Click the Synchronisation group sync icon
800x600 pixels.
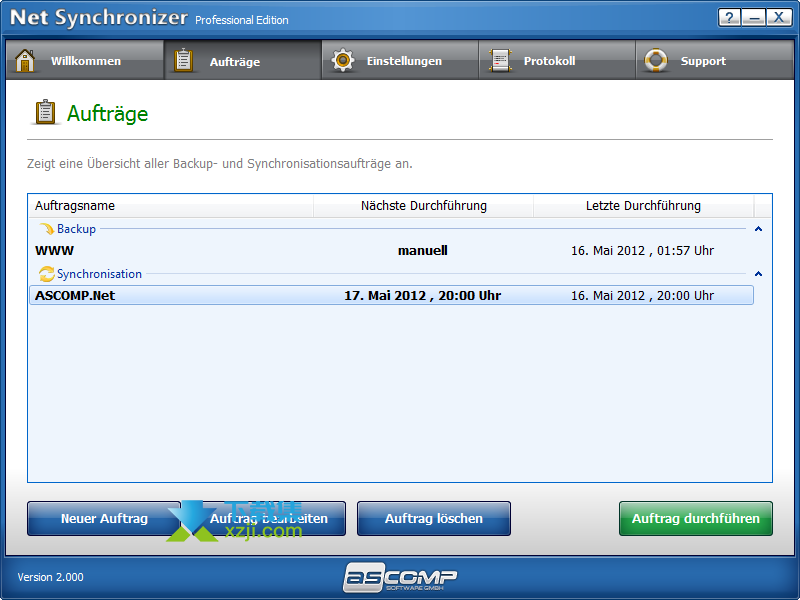[46, 274]
